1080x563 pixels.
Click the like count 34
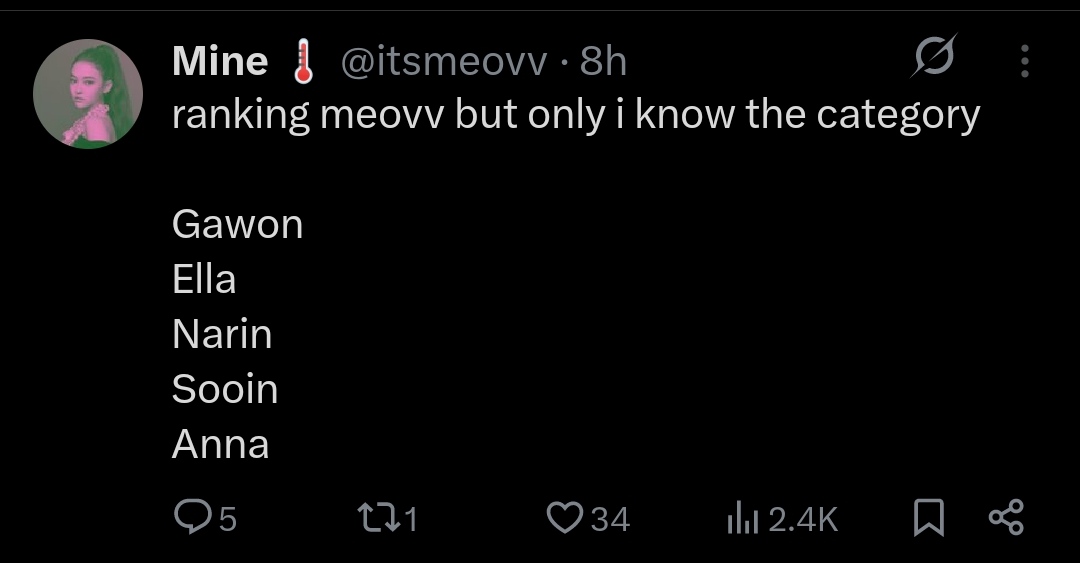[x=610, y=518]
